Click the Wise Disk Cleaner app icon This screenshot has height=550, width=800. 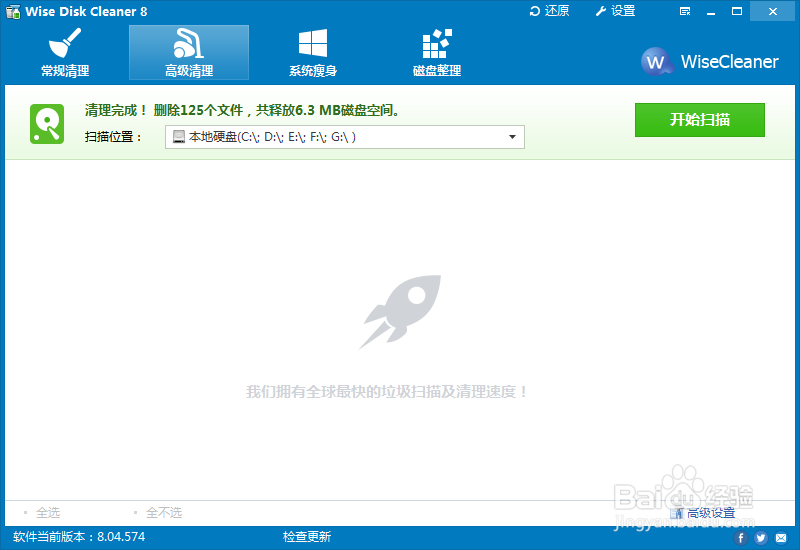[13, 11]
